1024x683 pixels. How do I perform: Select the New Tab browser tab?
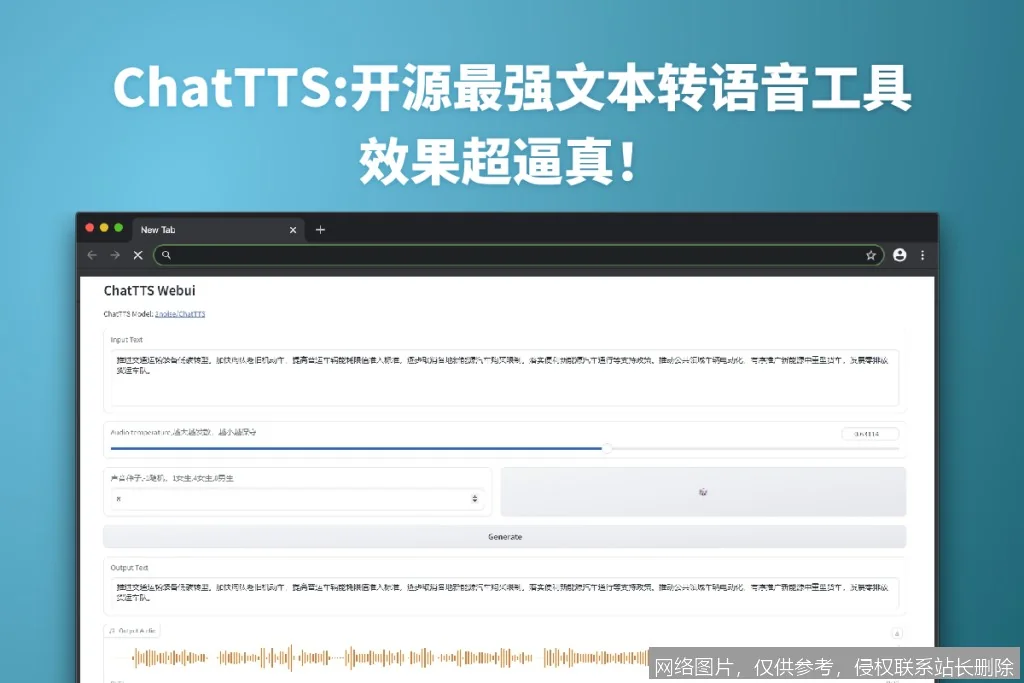click(x=218, y=230)
